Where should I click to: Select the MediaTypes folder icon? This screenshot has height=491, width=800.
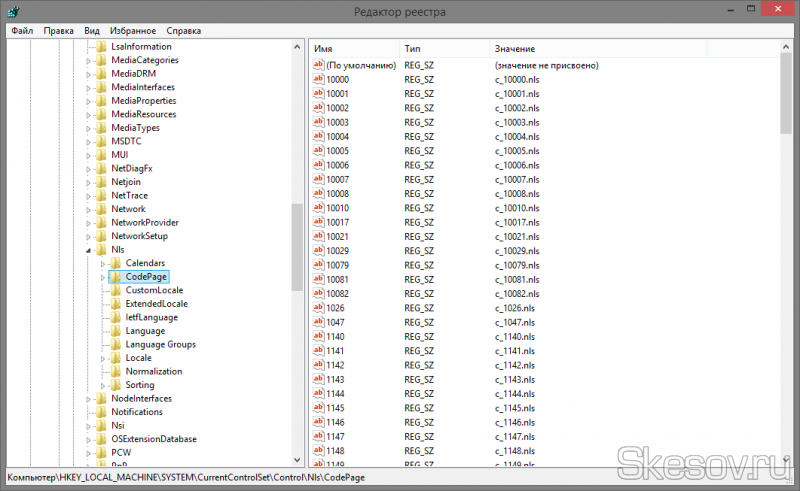[100, 128]
